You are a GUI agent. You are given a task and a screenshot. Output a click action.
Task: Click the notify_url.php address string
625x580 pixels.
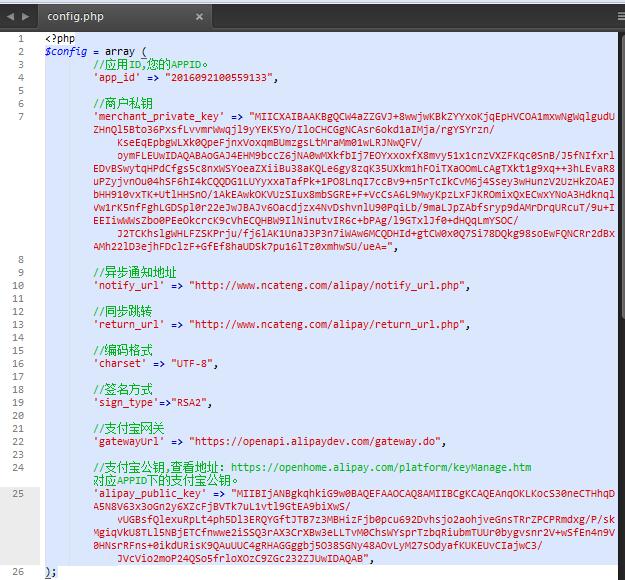tap(330, 286)
